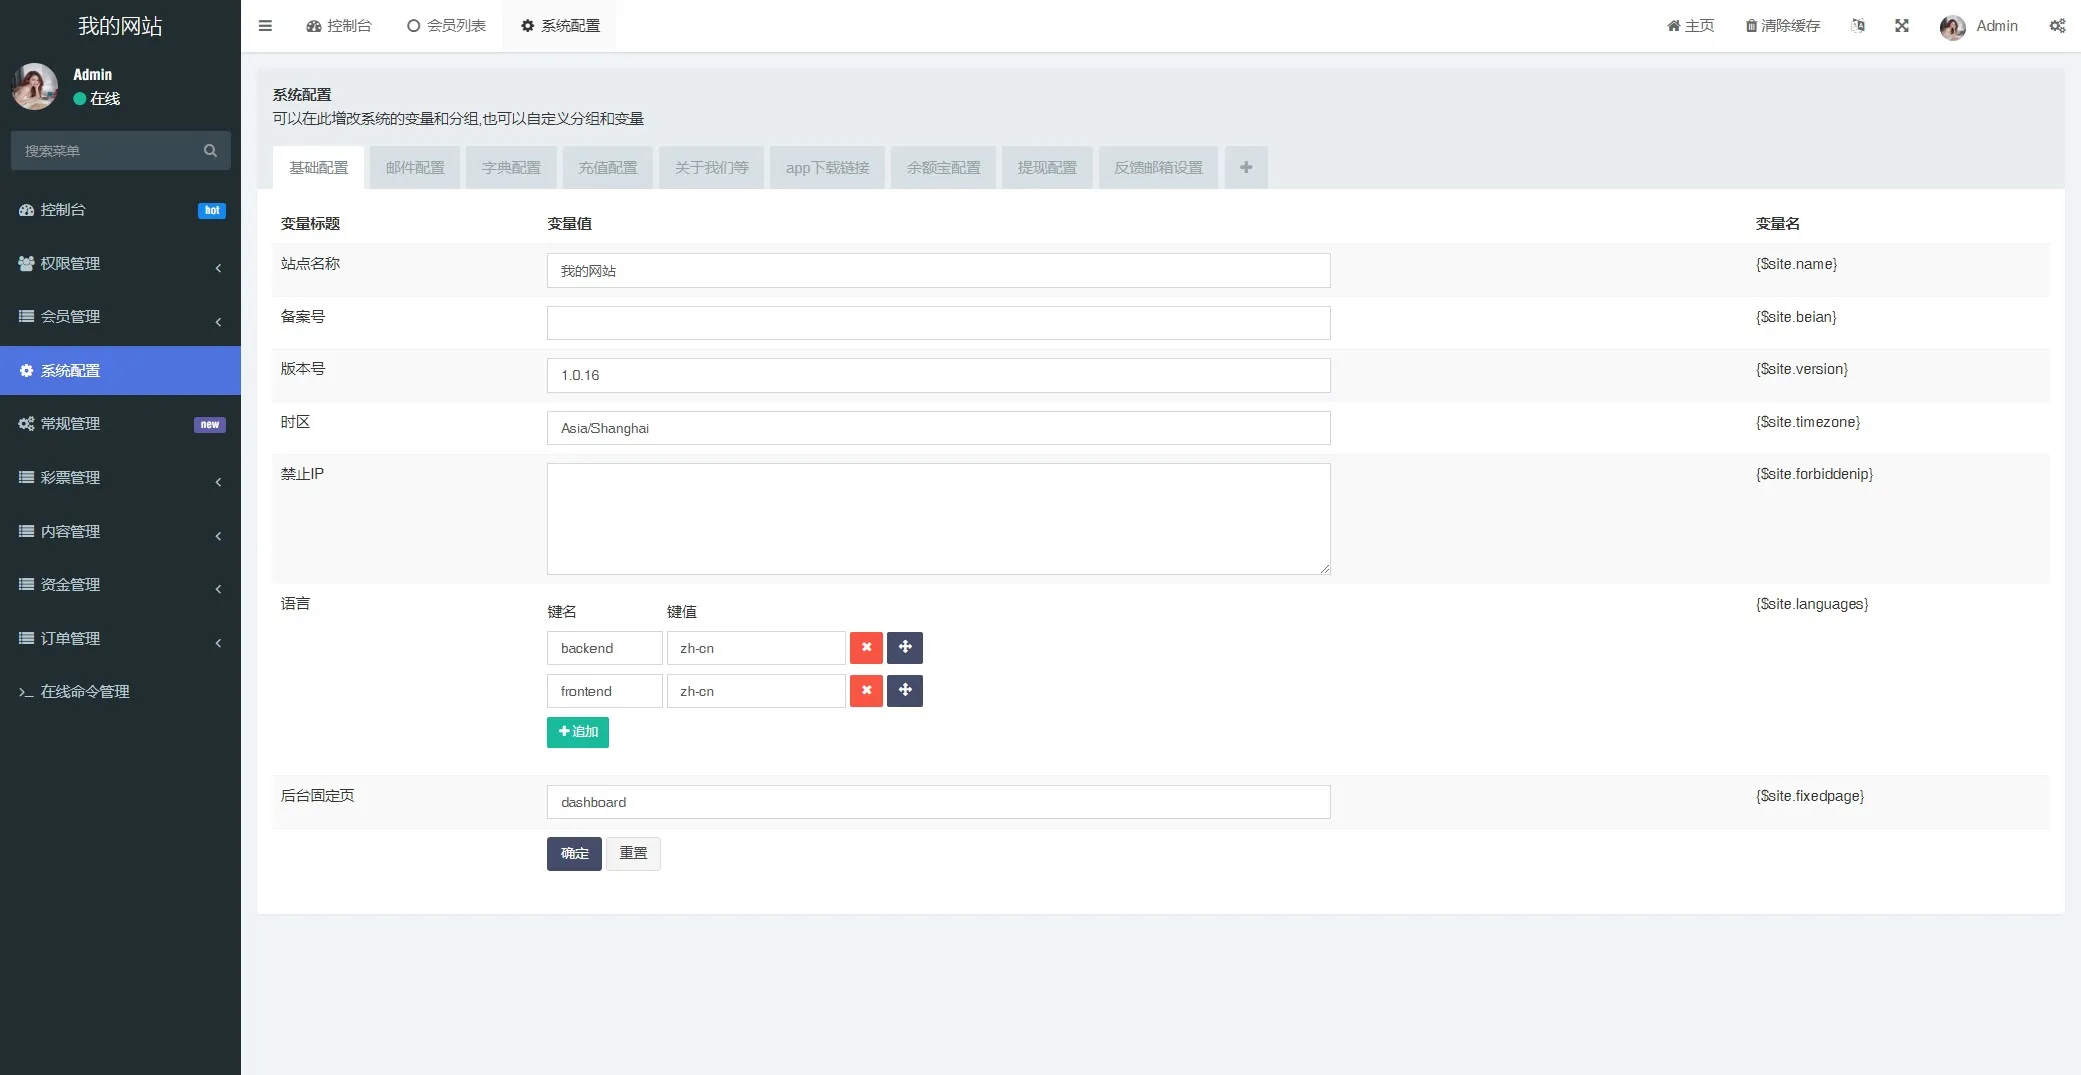
Task: Select the 会员列表 top navigation tab
Action: tap(446, 26)
